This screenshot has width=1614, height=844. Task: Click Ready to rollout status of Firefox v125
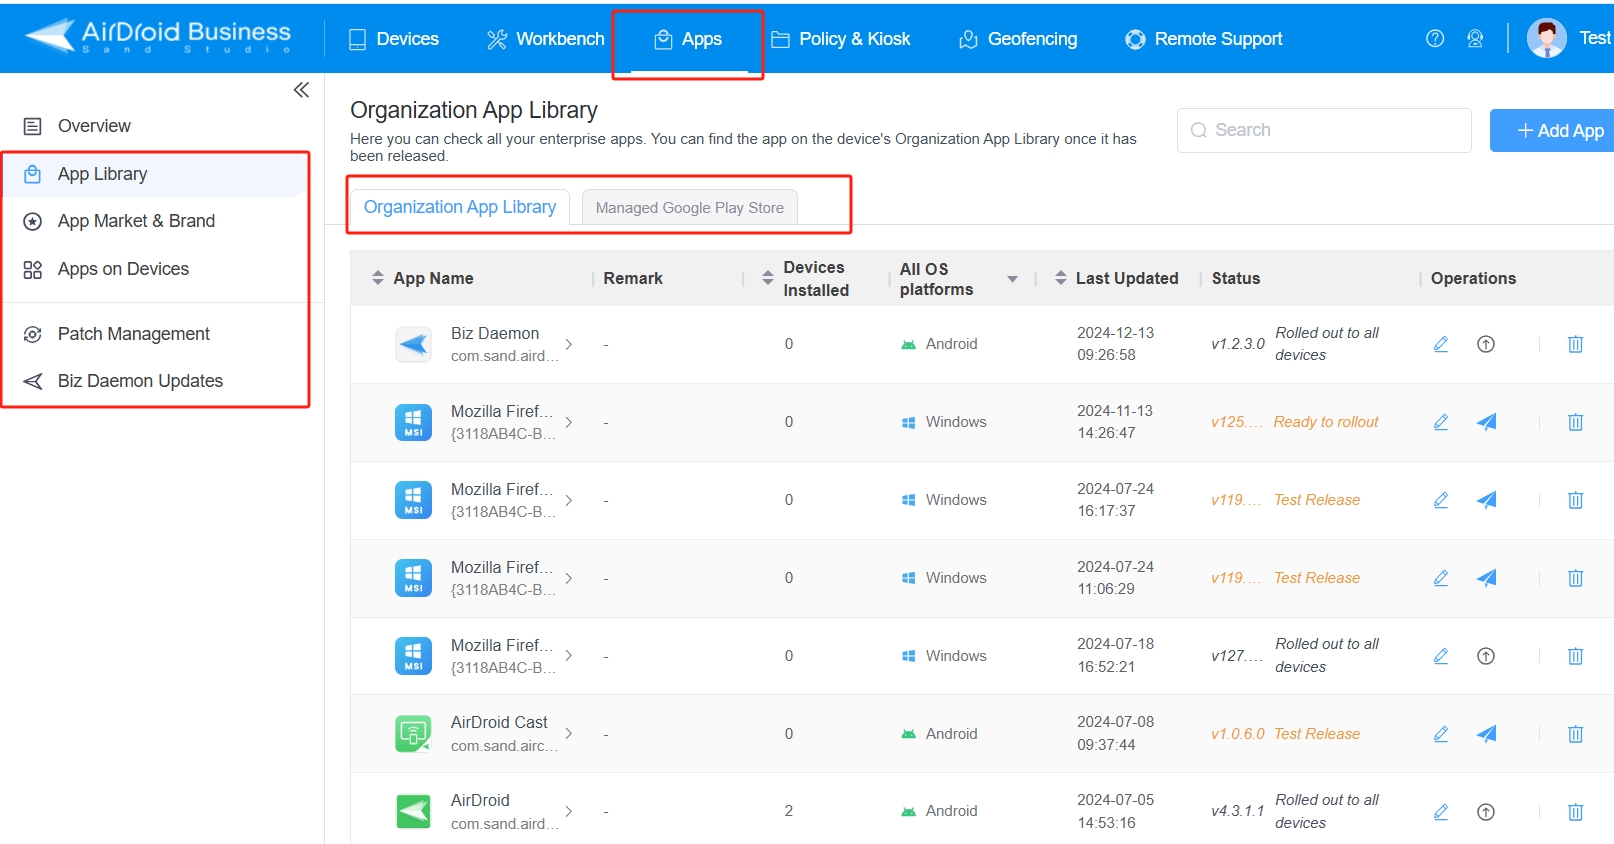(x=1326, y=422)
